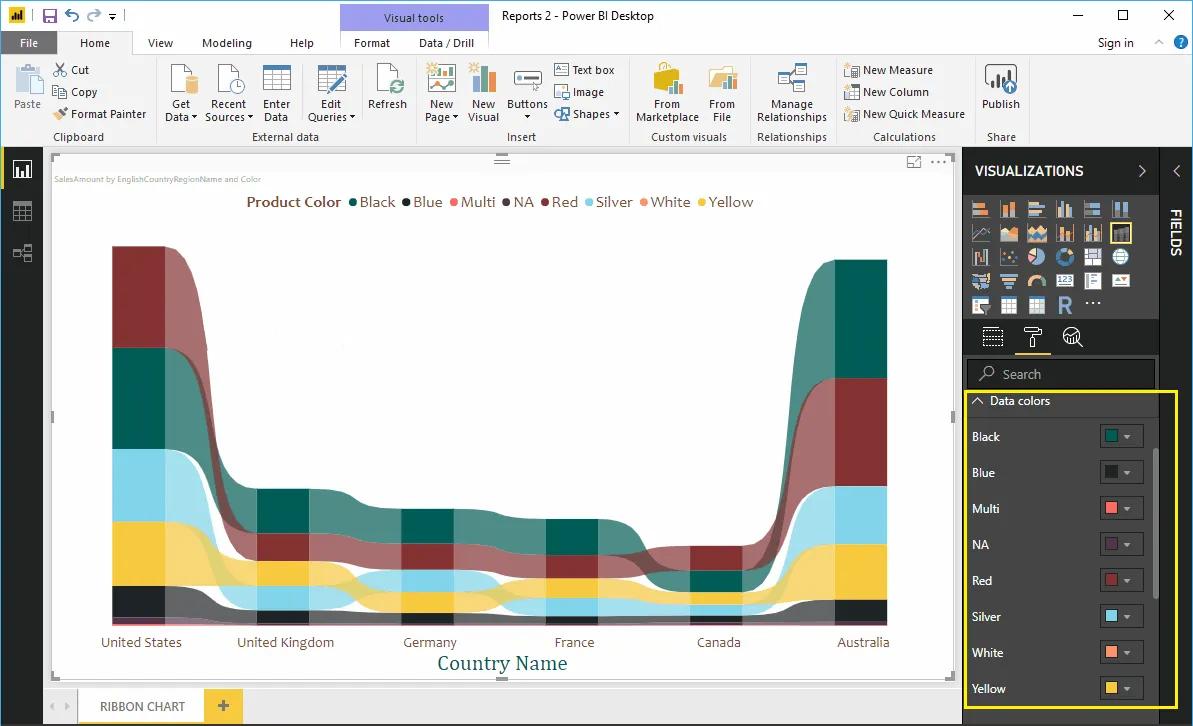This screenshot has width=1193, height=726.
Task: Click in the format pane Search box
Action: 1060,374
